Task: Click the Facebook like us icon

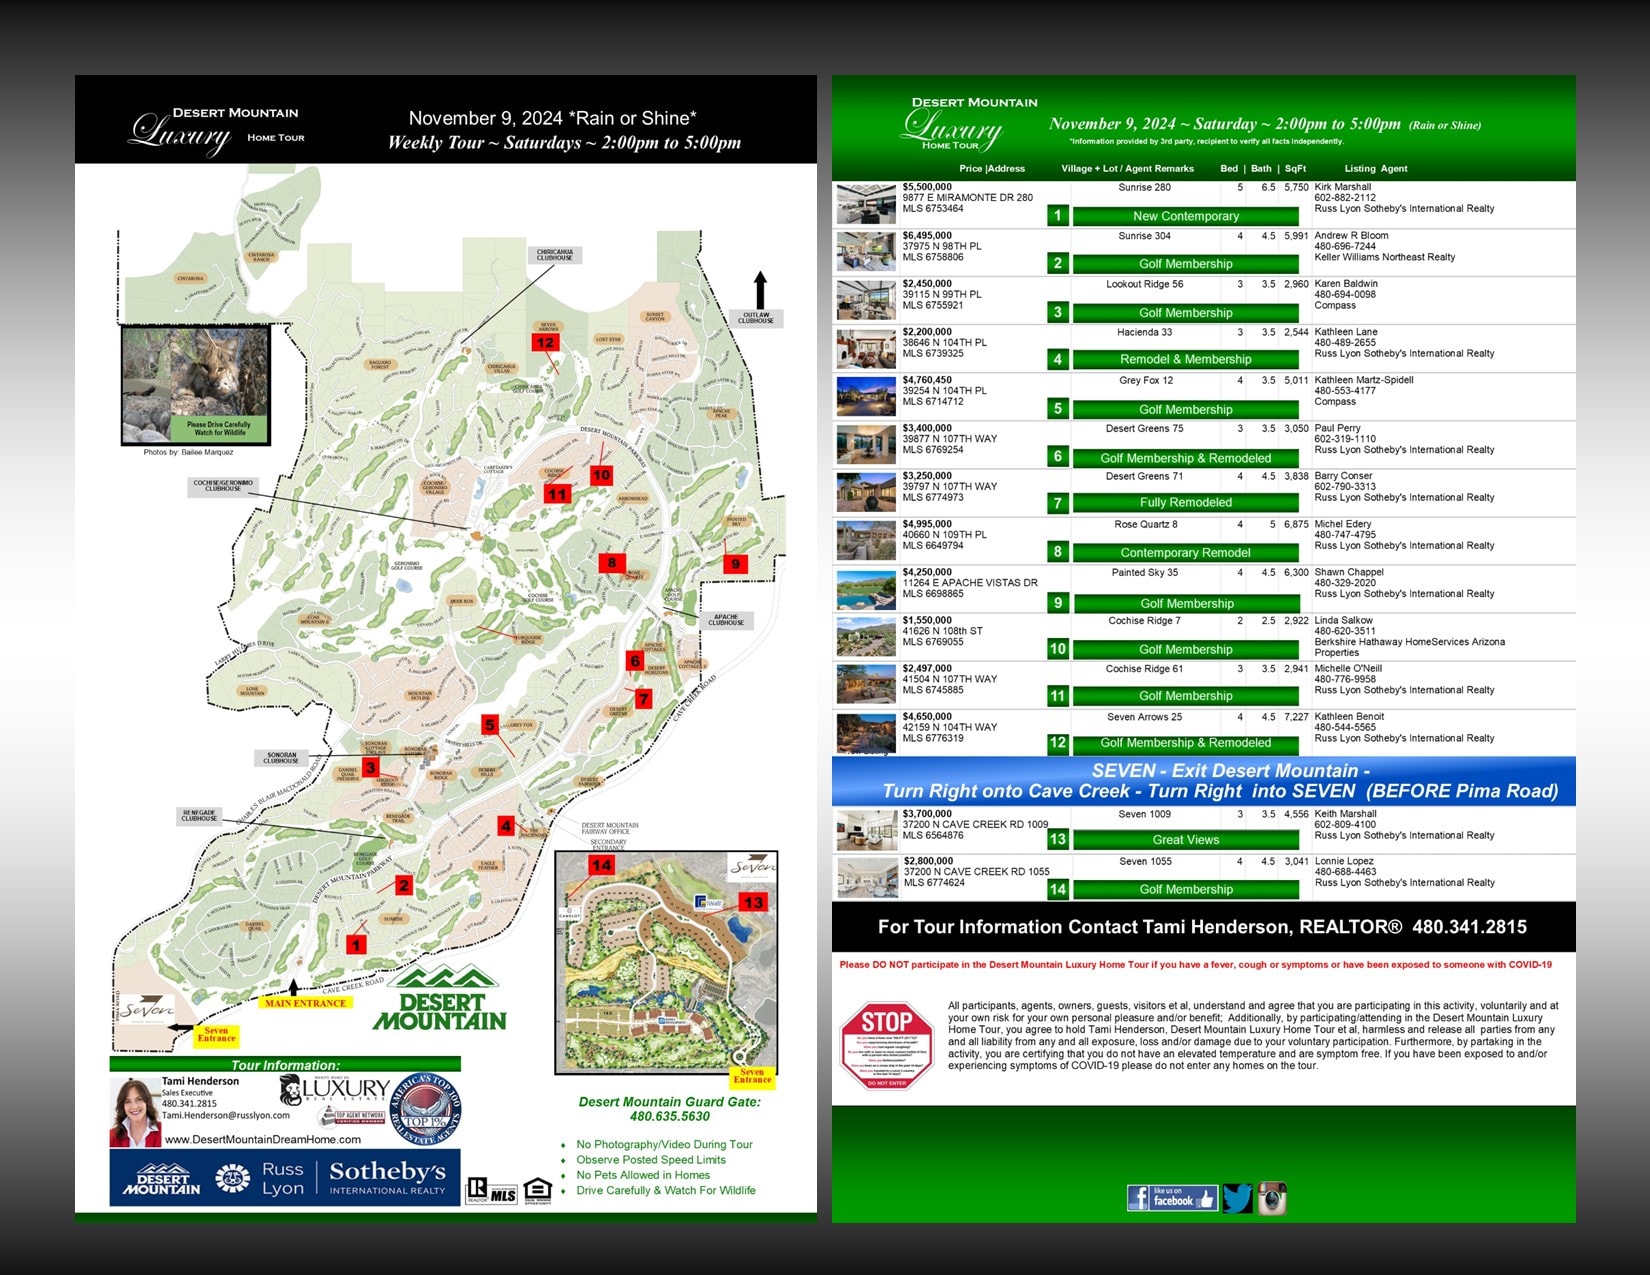Action: click(x=1171, y=1197)
